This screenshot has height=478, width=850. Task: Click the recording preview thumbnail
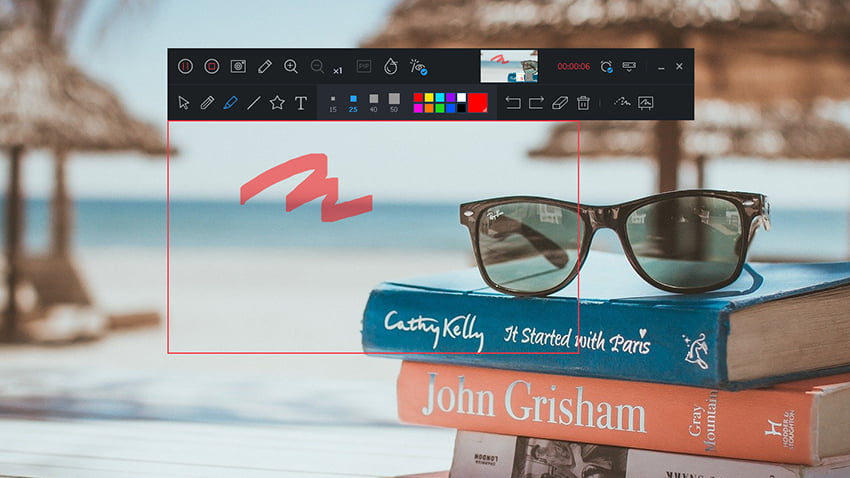coord(509,66)
